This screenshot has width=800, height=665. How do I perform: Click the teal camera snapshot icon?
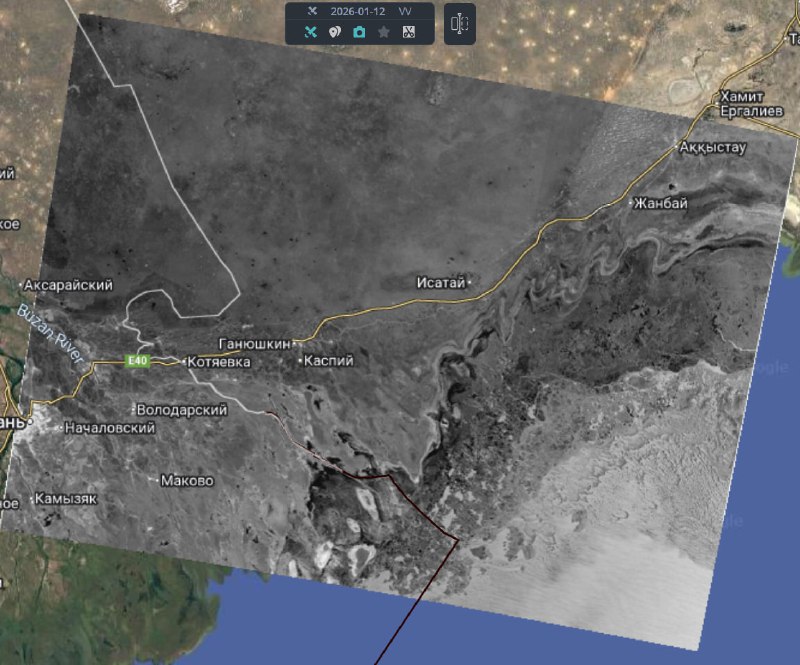click(x=359, y=32)
